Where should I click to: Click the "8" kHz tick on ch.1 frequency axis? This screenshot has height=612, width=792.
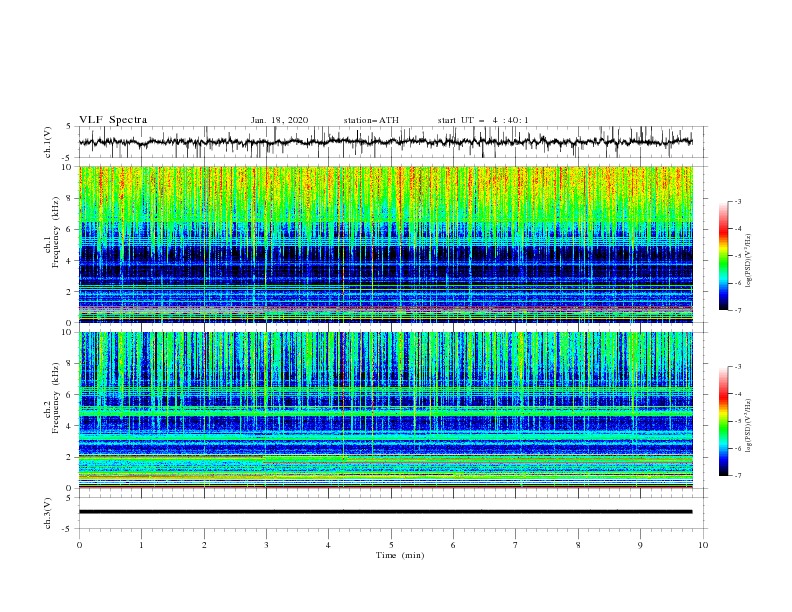(x=71, y=198)
